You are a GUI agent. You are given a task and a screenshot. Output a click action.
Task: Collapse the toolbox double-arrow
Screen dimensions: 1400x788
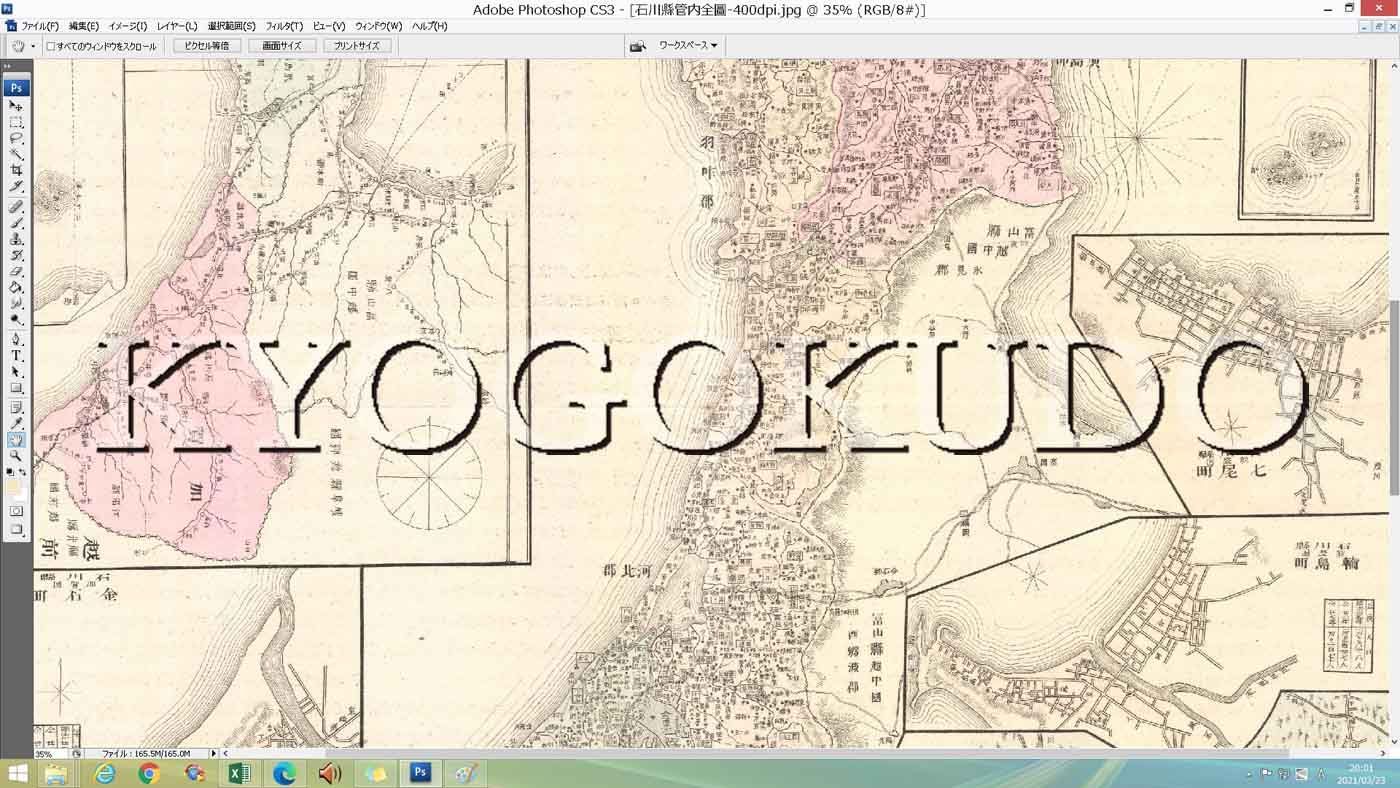(8, 66)
